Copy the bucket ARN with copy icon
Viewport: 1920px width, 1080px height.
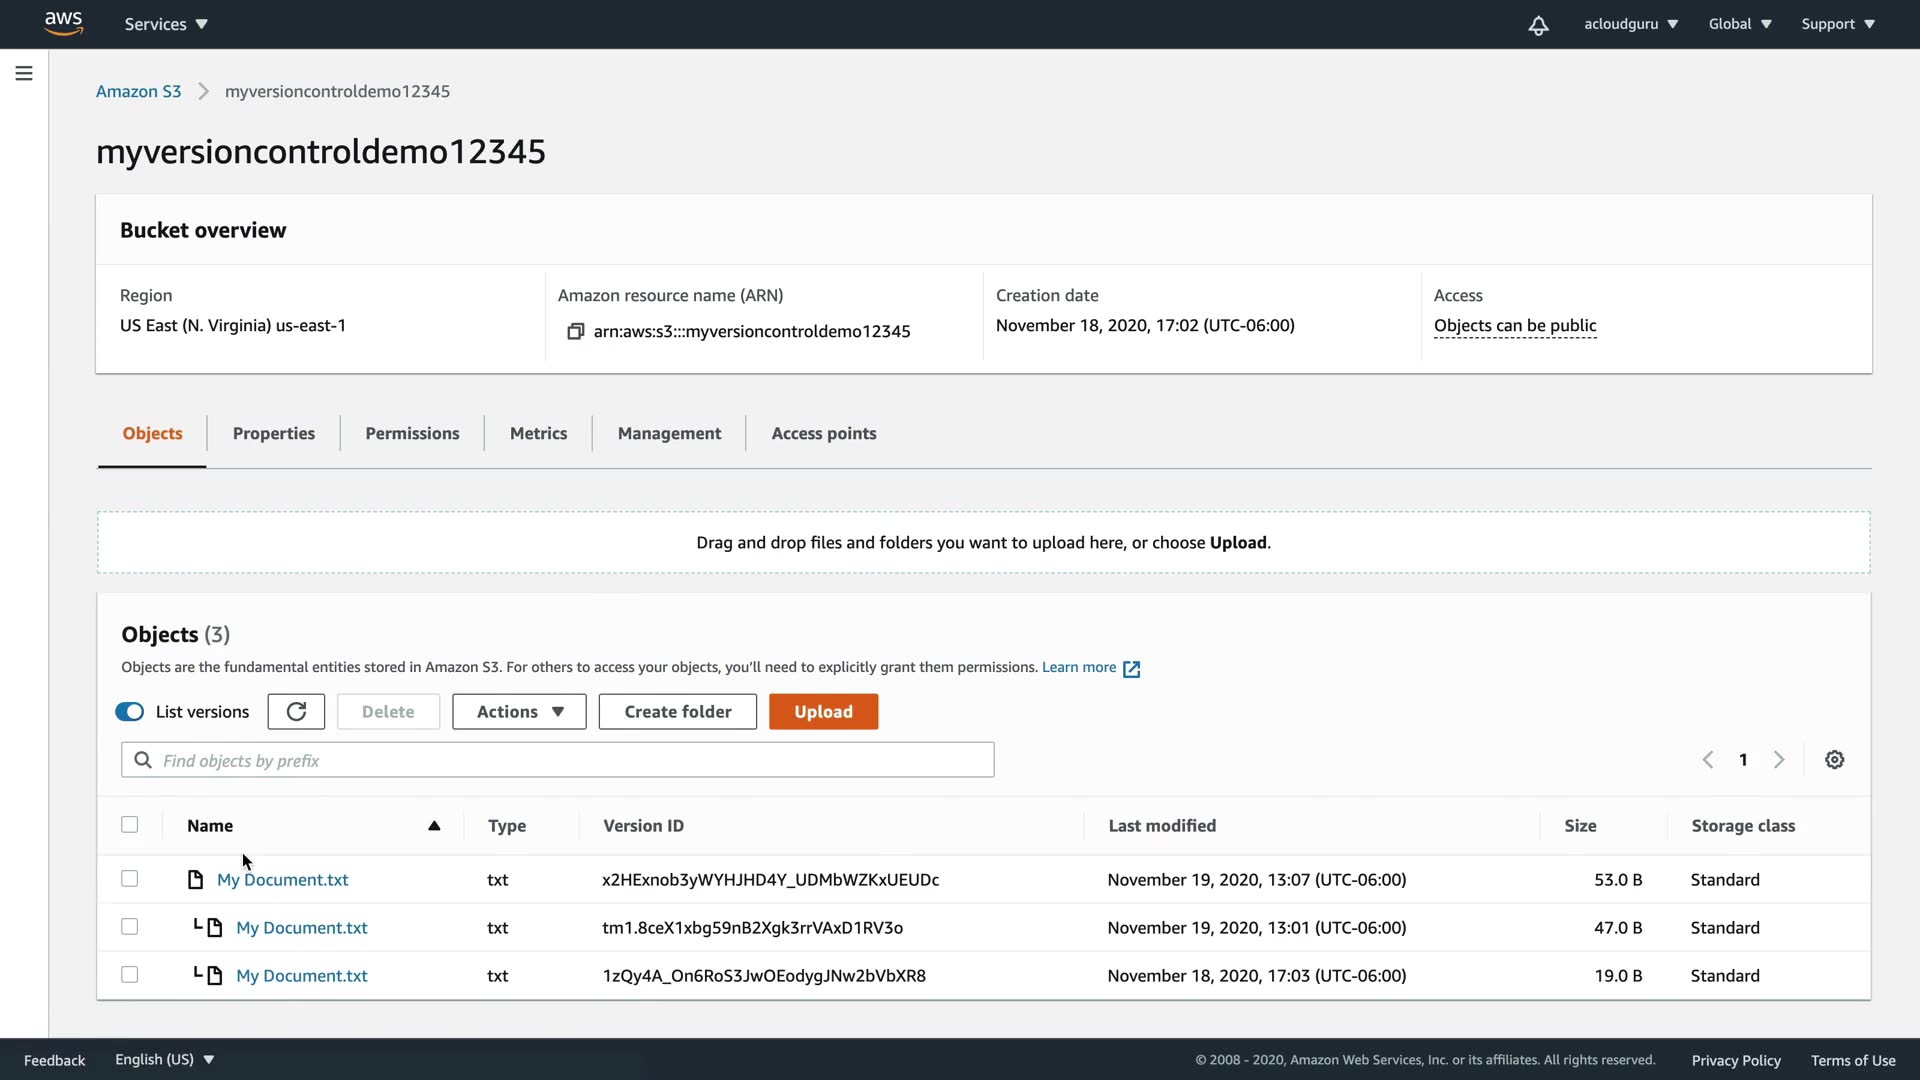[575, 331]
